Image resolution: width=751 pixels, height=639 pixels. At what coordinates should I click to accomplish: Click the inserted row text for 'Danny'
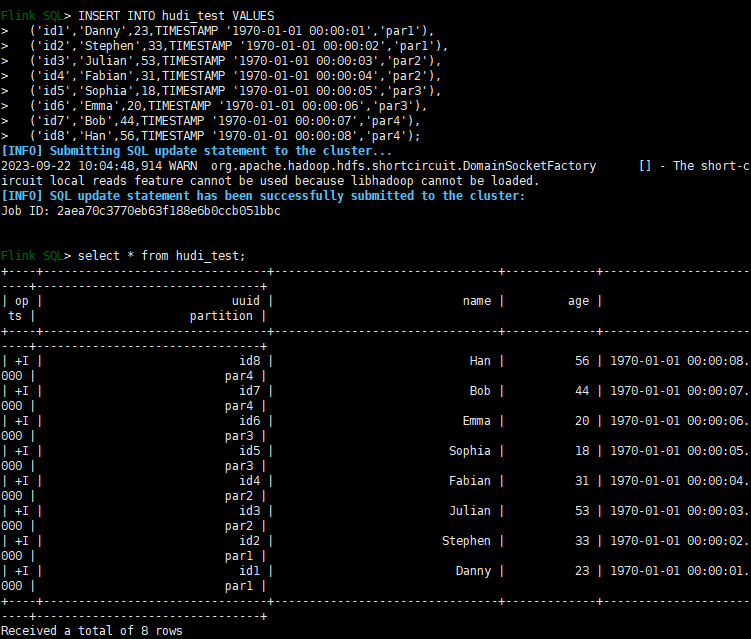(232, 31)
